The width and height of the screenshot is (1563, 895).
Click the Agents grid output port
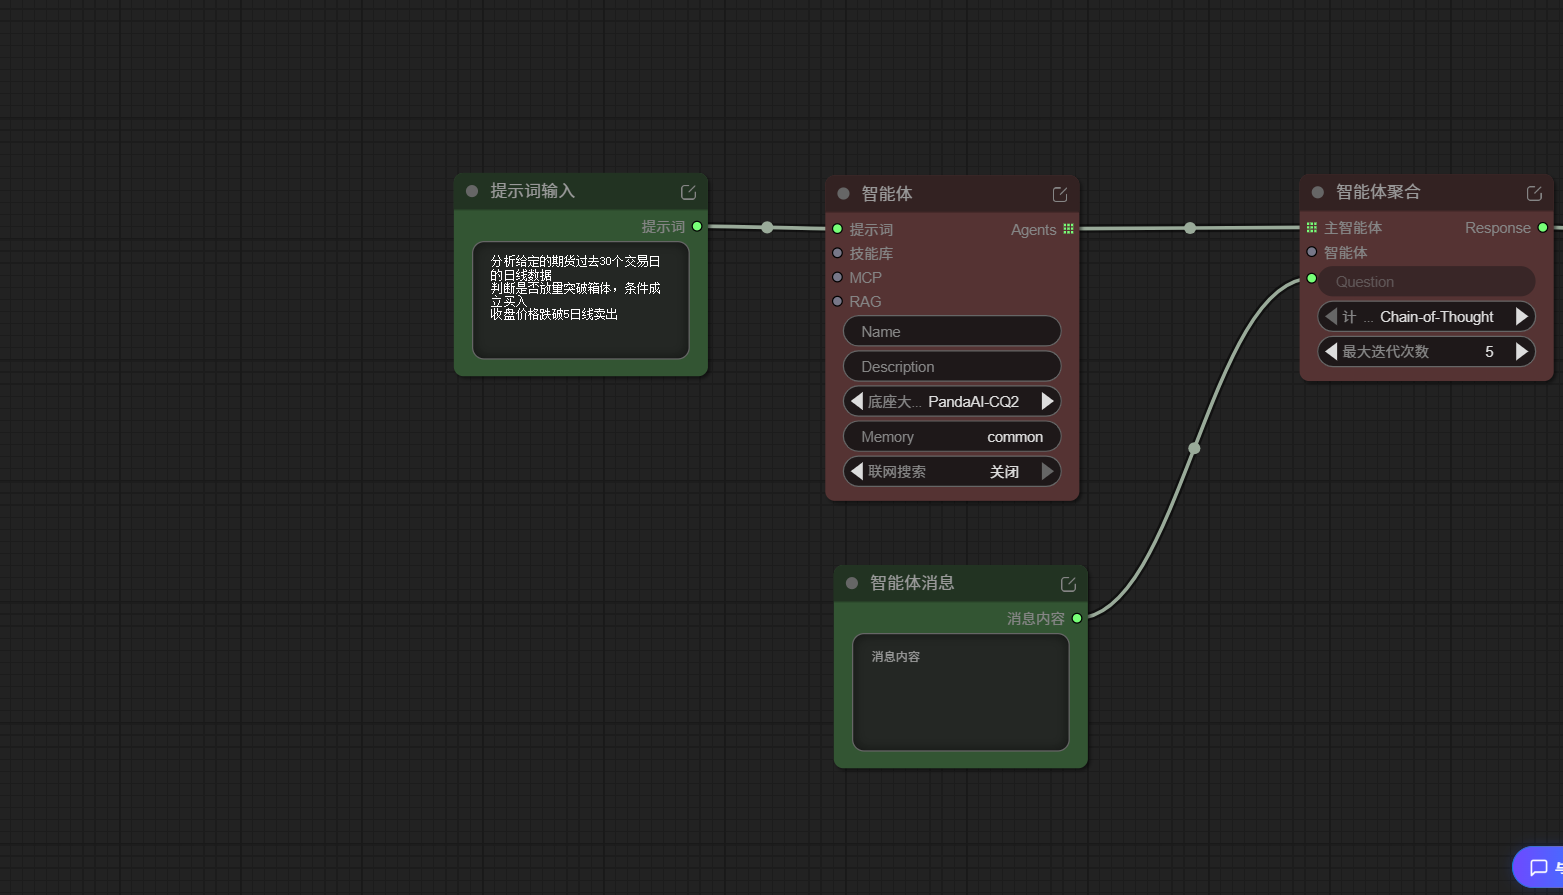click(1068, 229)
